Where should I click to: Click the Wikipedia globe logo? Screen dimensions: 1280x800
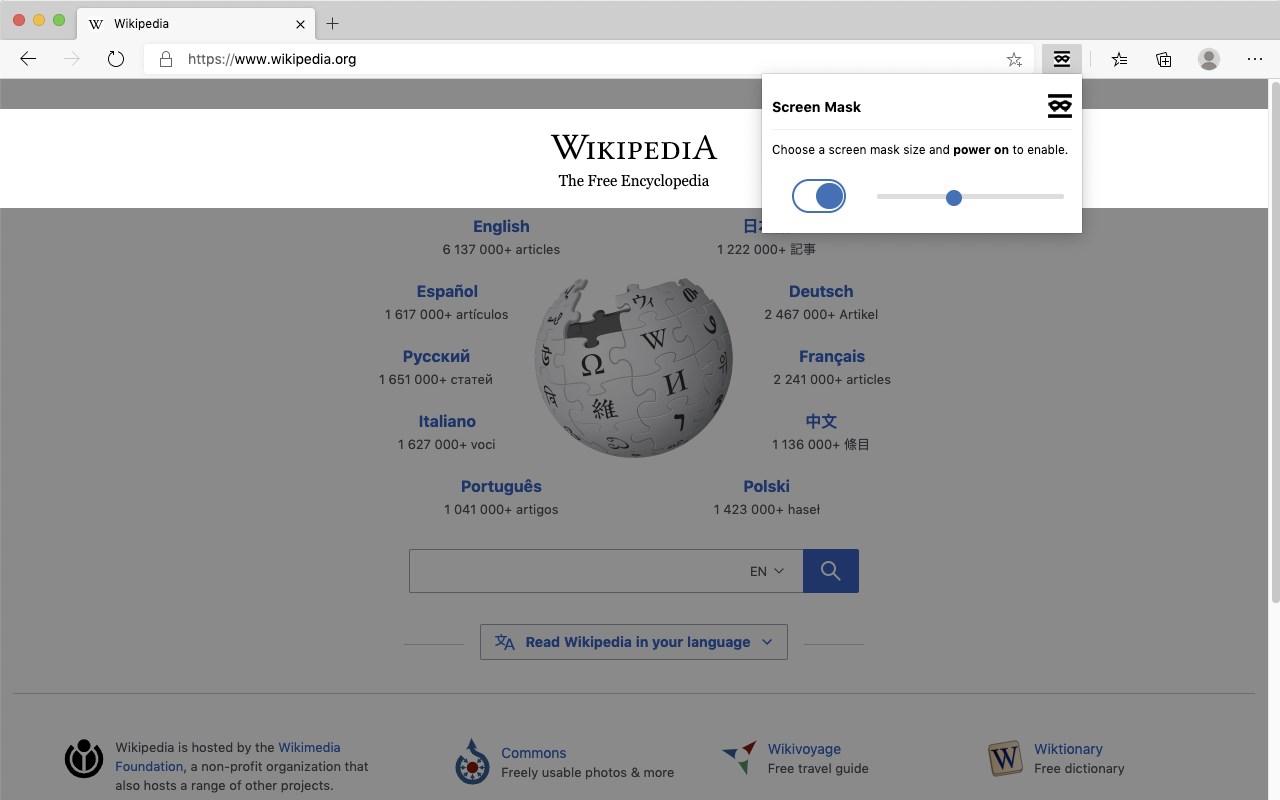point(634,368)
